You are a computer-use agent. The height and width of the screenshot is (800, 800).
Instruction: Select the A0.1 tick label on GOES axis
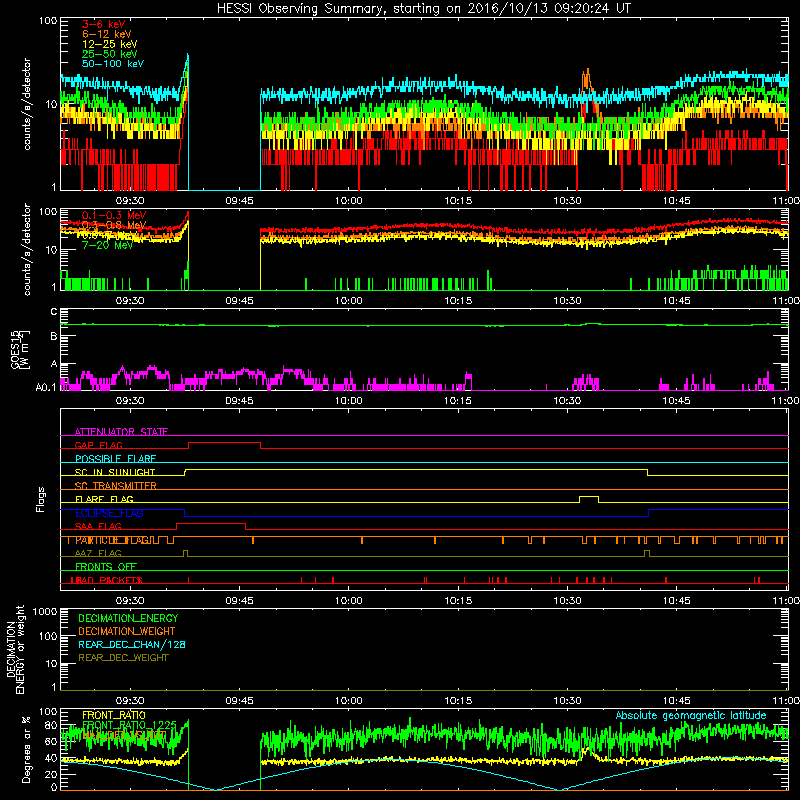[46, 388]
